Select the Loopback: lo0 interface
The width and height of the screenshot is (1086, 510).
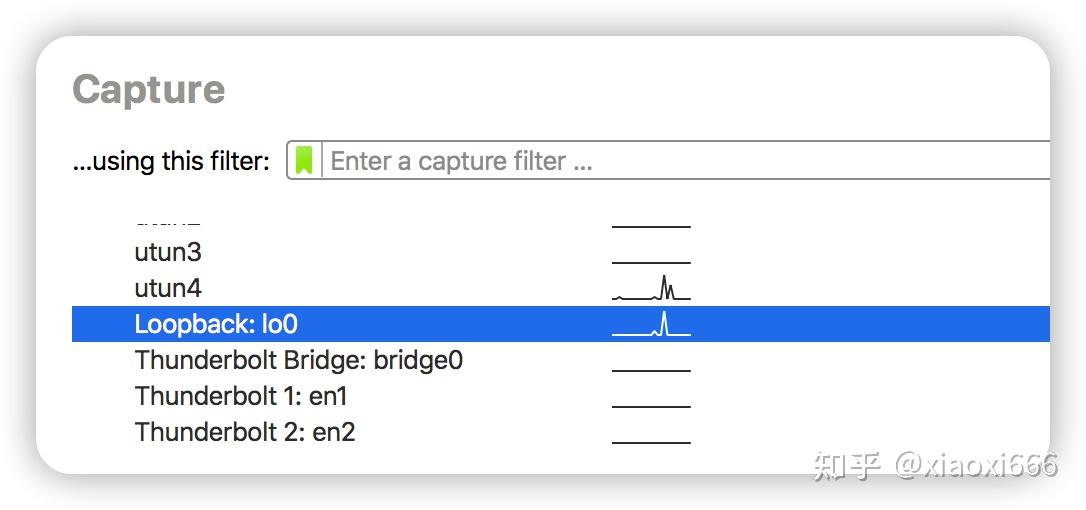(216, 324)
